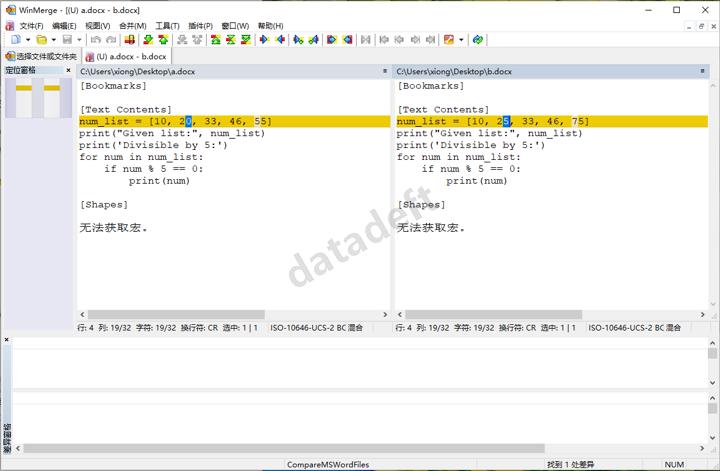Open the 插件(P) menu
720x471 pixels.
coord(201,26)
